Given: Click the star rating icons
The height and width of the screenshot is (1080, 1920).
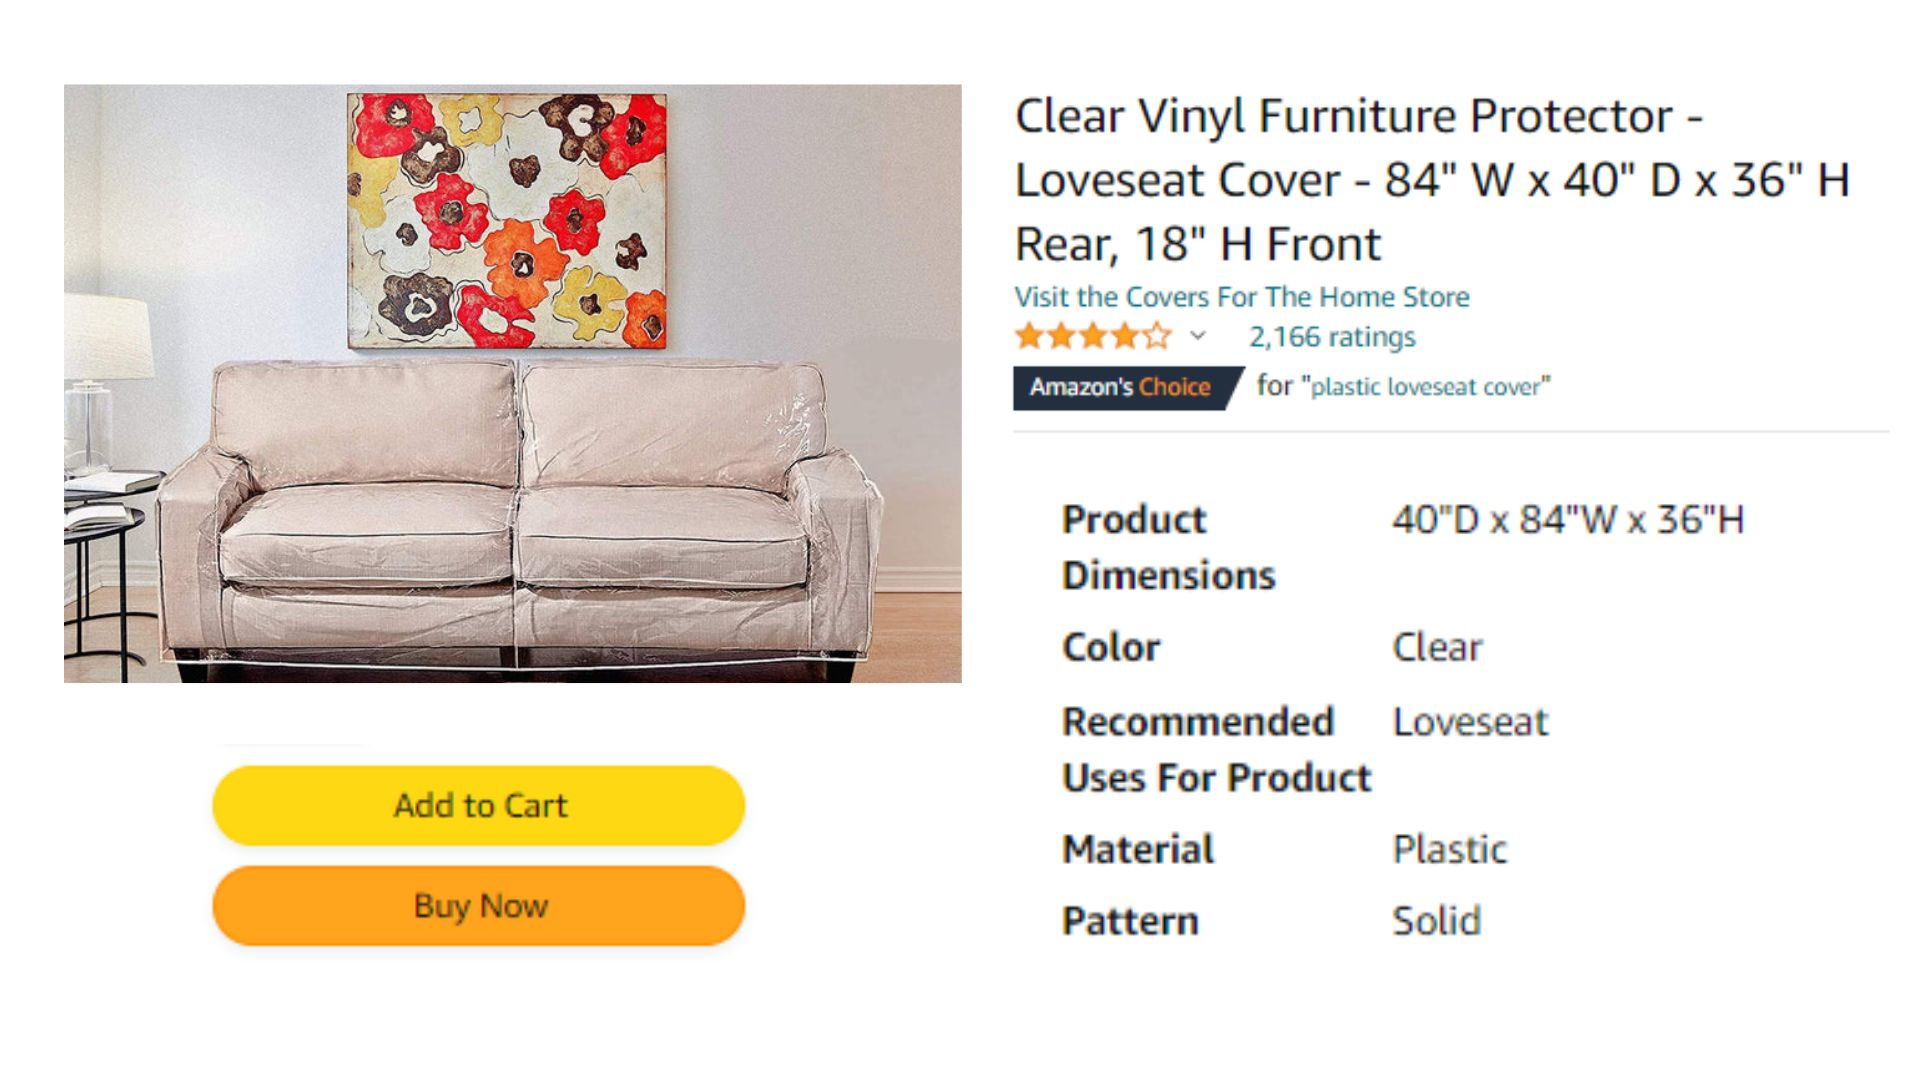Looking at the screenshot, I should 1093,336.
